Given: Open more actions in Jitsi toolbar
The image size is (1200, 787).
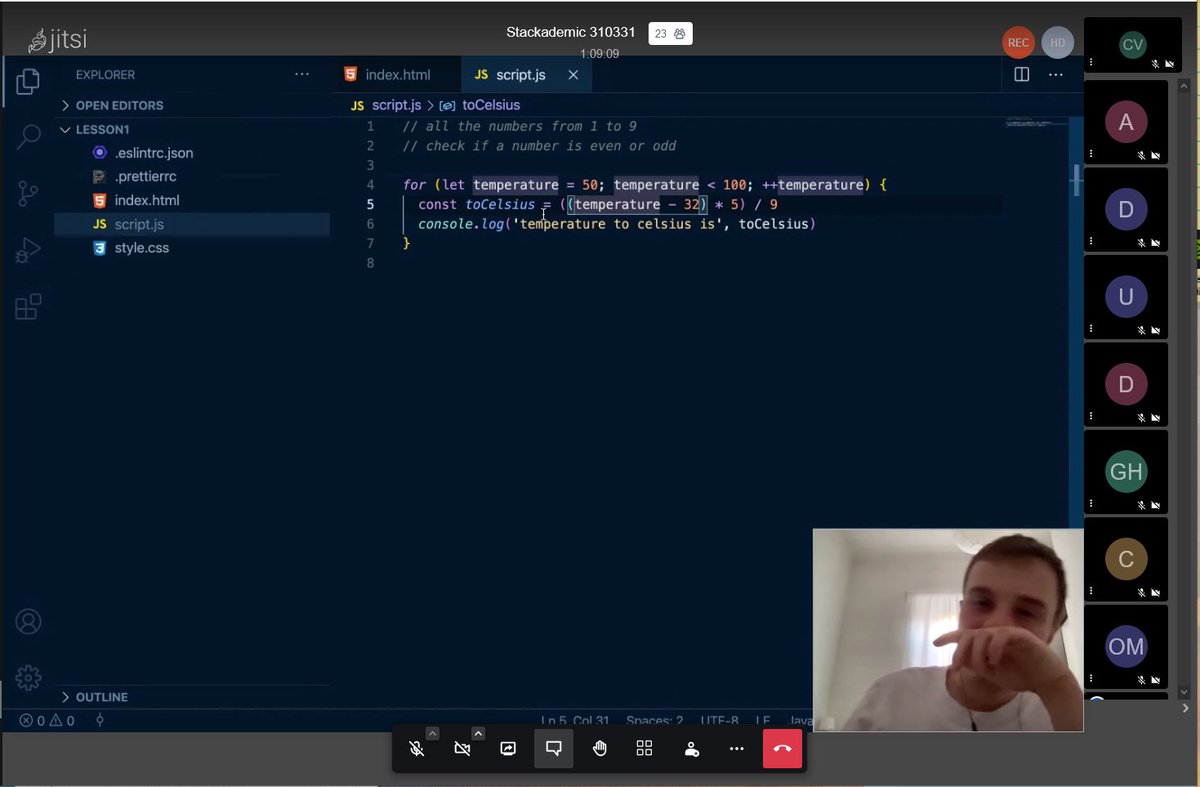Looking at the screenshot, I should coord(737,748).
